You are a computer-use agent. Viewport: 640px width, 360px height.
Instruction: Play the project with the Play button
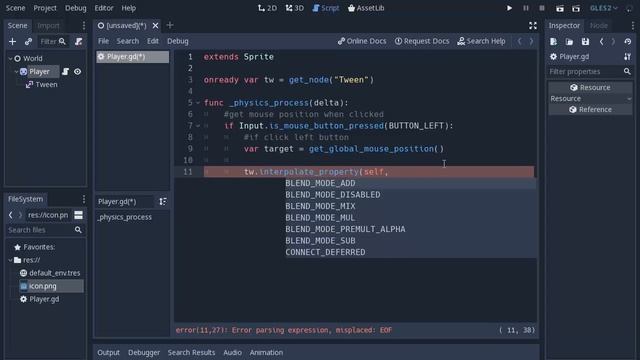coord(509,8)
